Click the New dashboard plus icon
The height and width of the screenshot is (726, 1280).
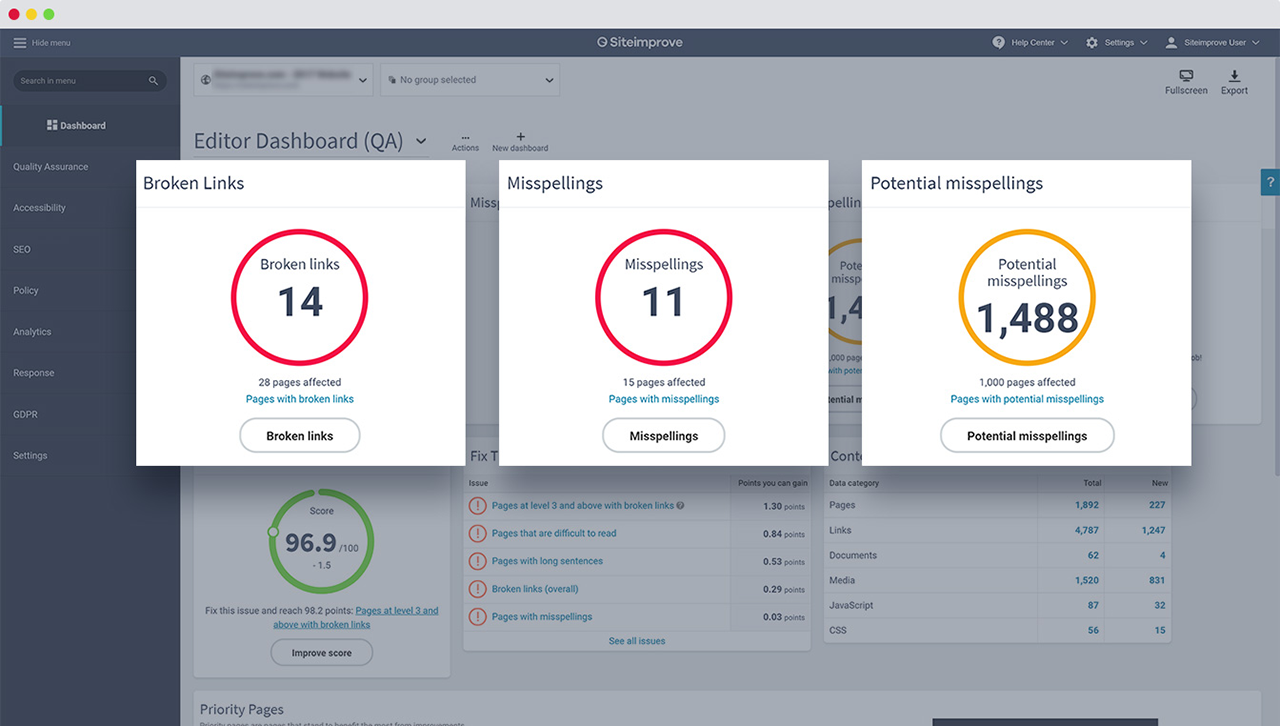pos(519,138)
